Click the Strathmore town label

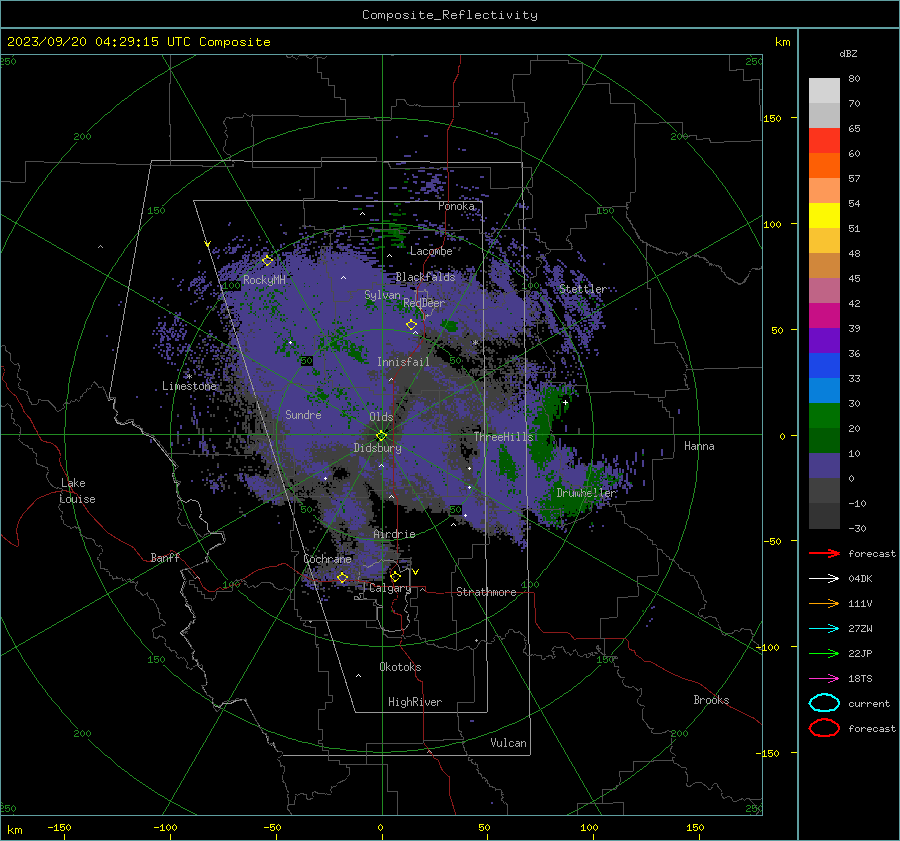pos(486,592)
